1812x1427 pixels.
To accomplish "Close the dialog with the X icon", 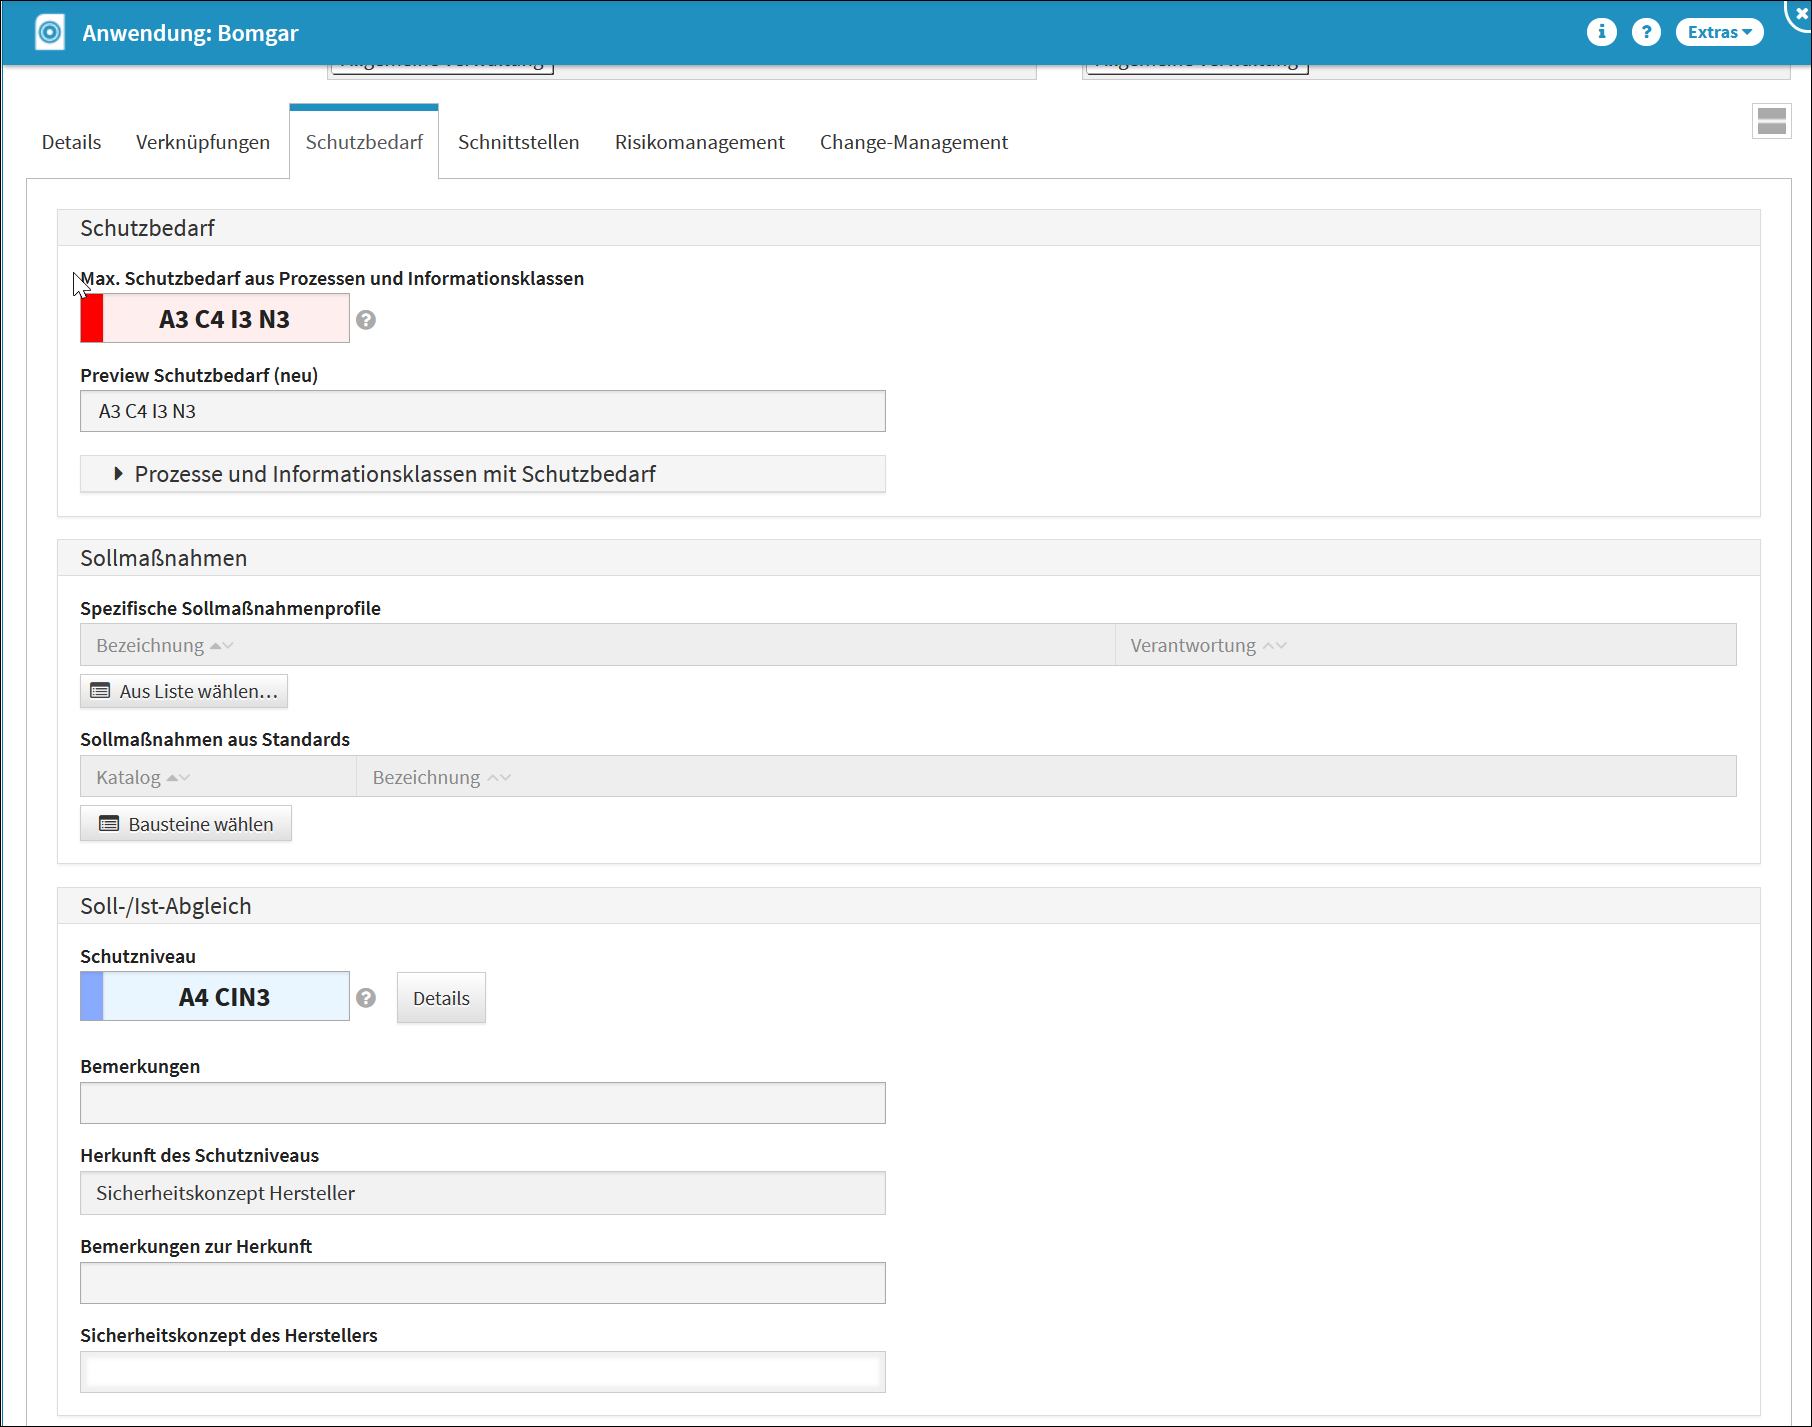I will (1801, 13).
